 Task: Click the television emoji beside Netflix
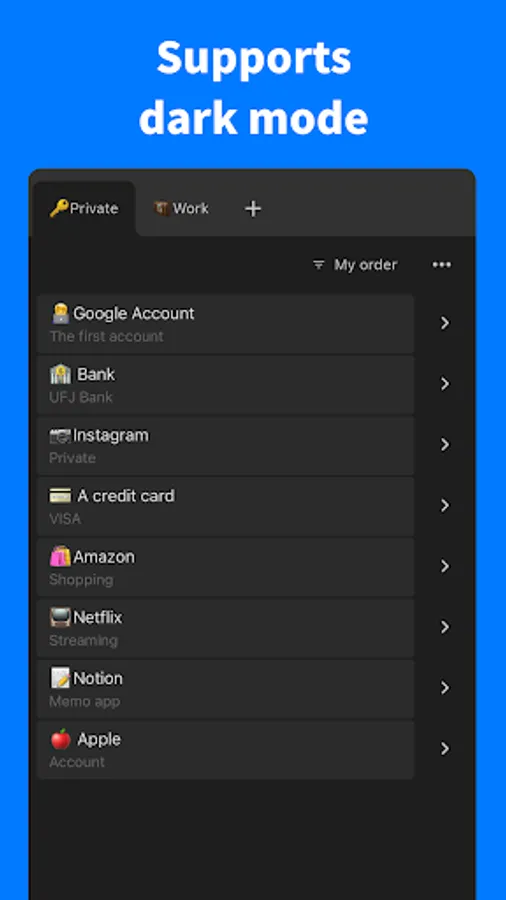tap(60, 618)
